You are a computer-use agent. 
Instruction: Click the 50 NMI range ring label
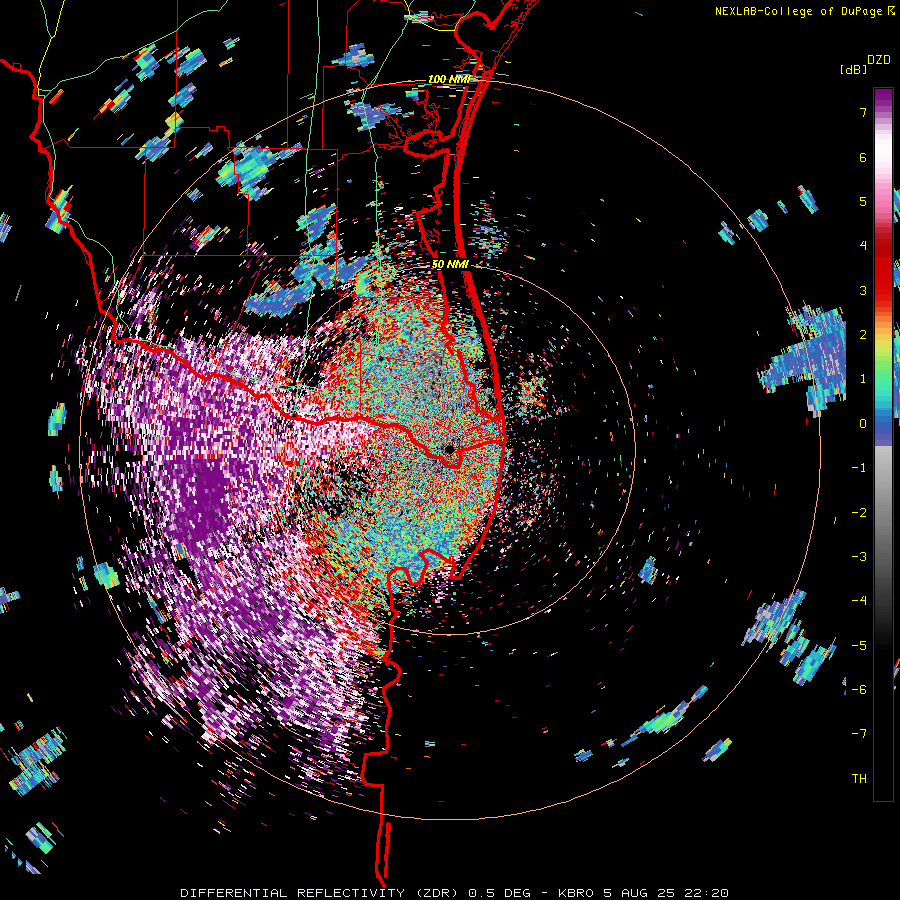click(x=449, y=264)
